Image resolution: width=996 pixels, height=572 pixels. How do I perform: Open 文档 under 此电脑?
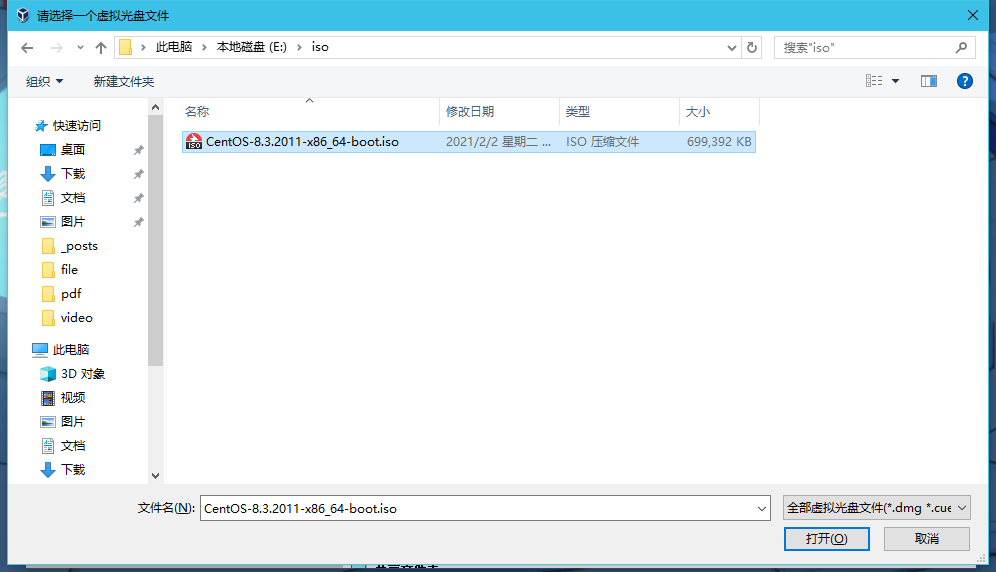73,446
